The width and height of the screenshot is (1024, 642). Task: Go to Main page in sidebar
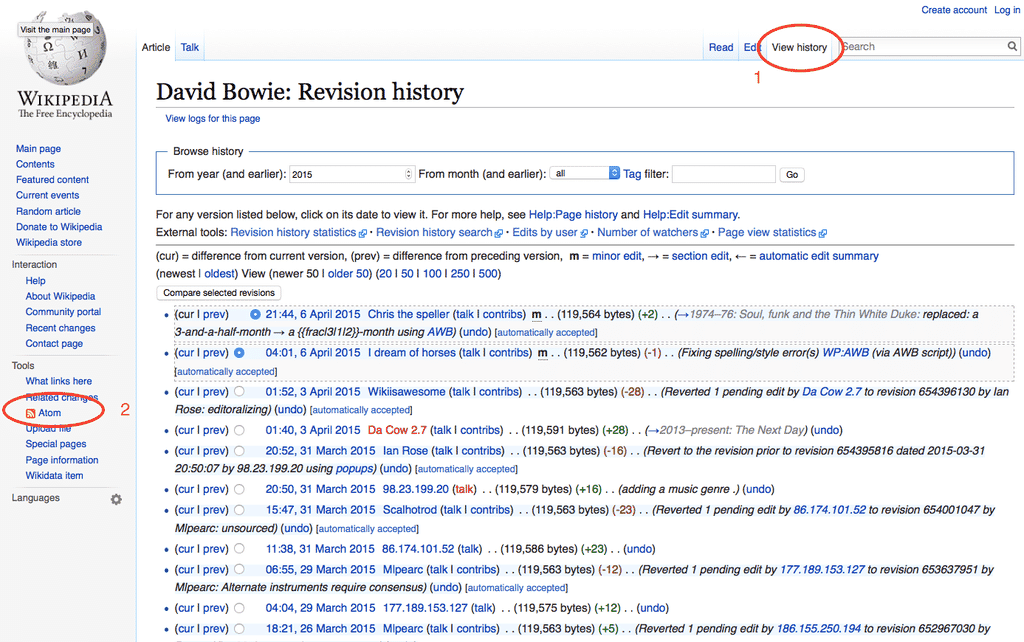pos(38,148)
